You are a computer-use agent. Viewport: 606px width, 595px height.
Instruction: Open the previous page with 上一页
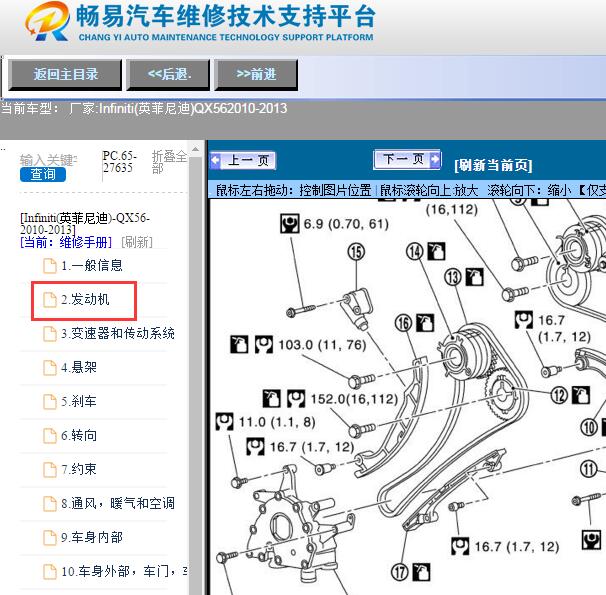243,160
